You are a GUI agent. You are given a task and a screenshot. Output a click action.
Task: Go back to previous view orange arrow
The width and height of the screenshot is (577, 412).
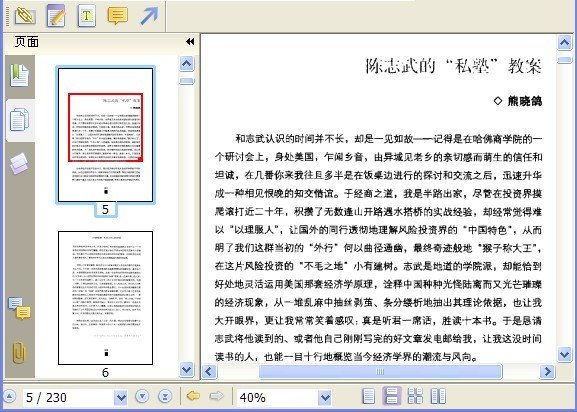pyautogui.click(x=193, y=396)
